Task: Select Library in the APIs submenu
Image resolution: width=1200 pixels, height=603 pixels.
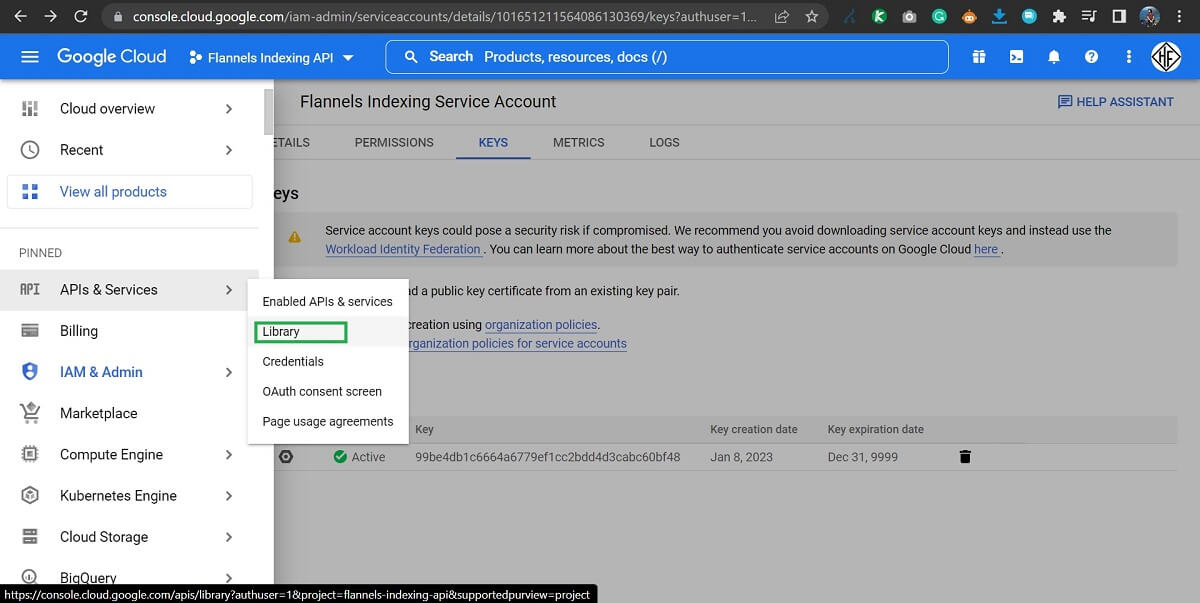Action: pos(328,331)
